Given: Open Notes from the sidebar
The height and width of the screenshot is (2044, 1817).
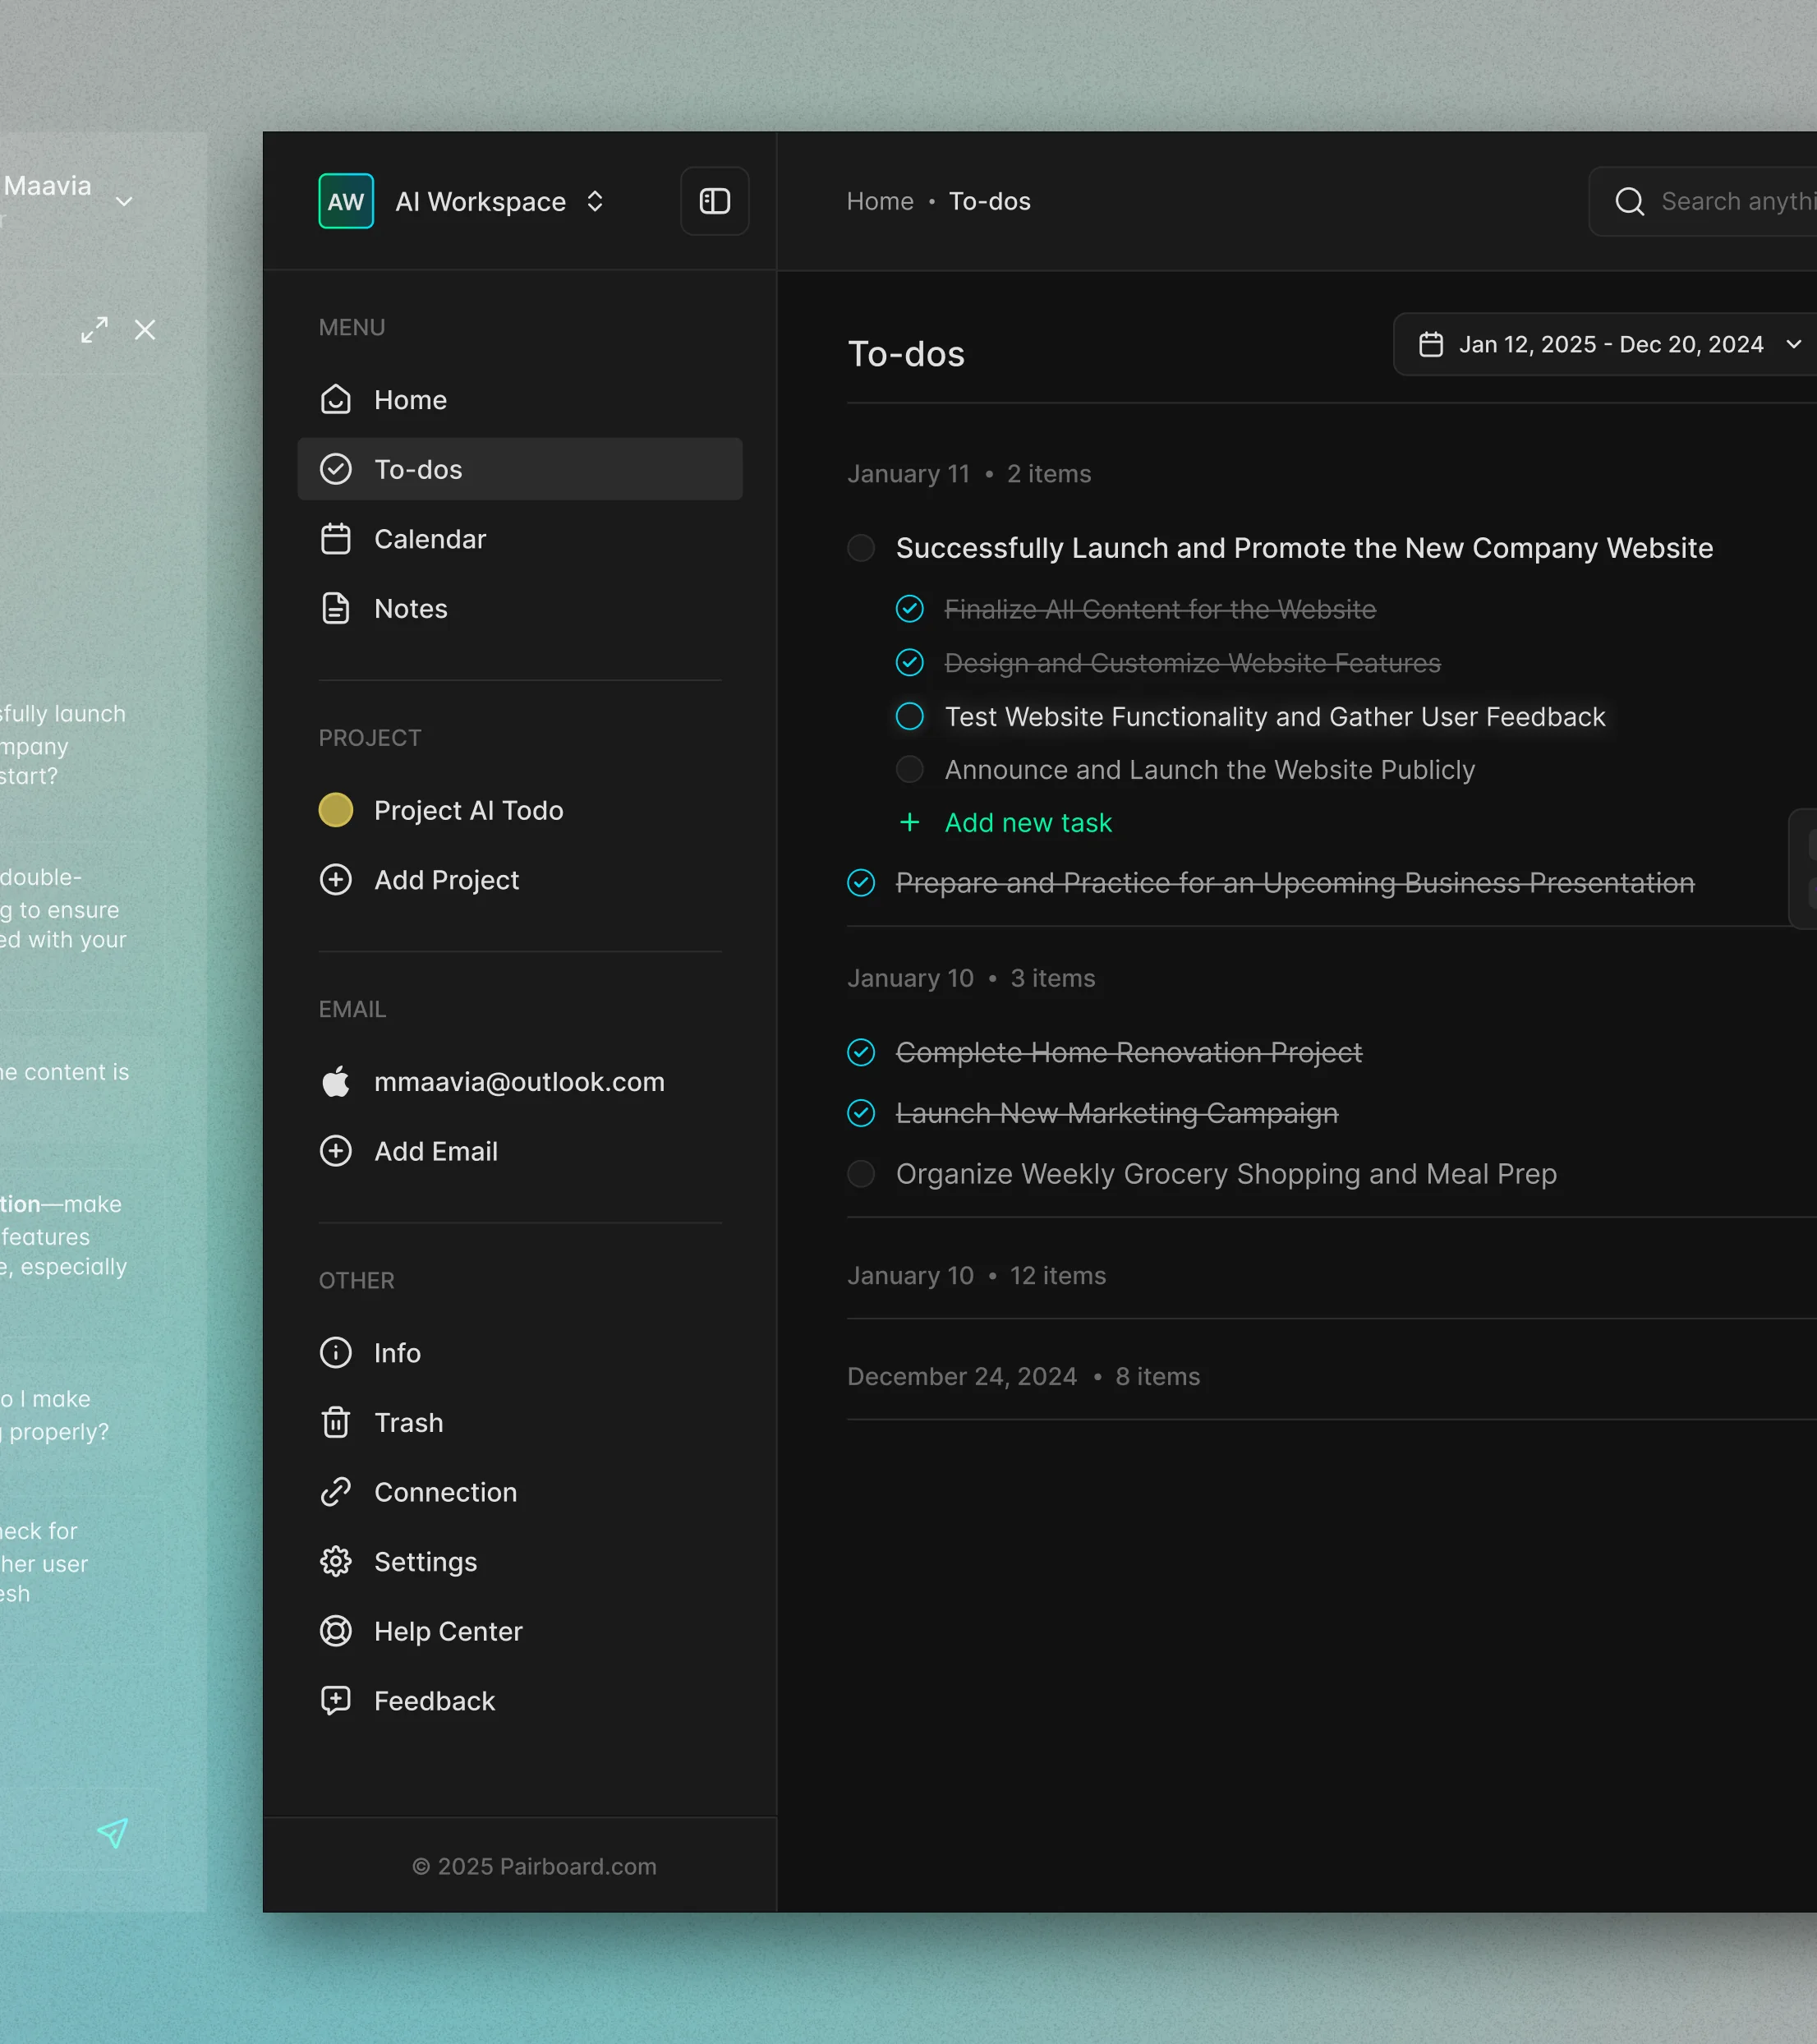Looking at the screenshot, I should [x=520, y=608].
